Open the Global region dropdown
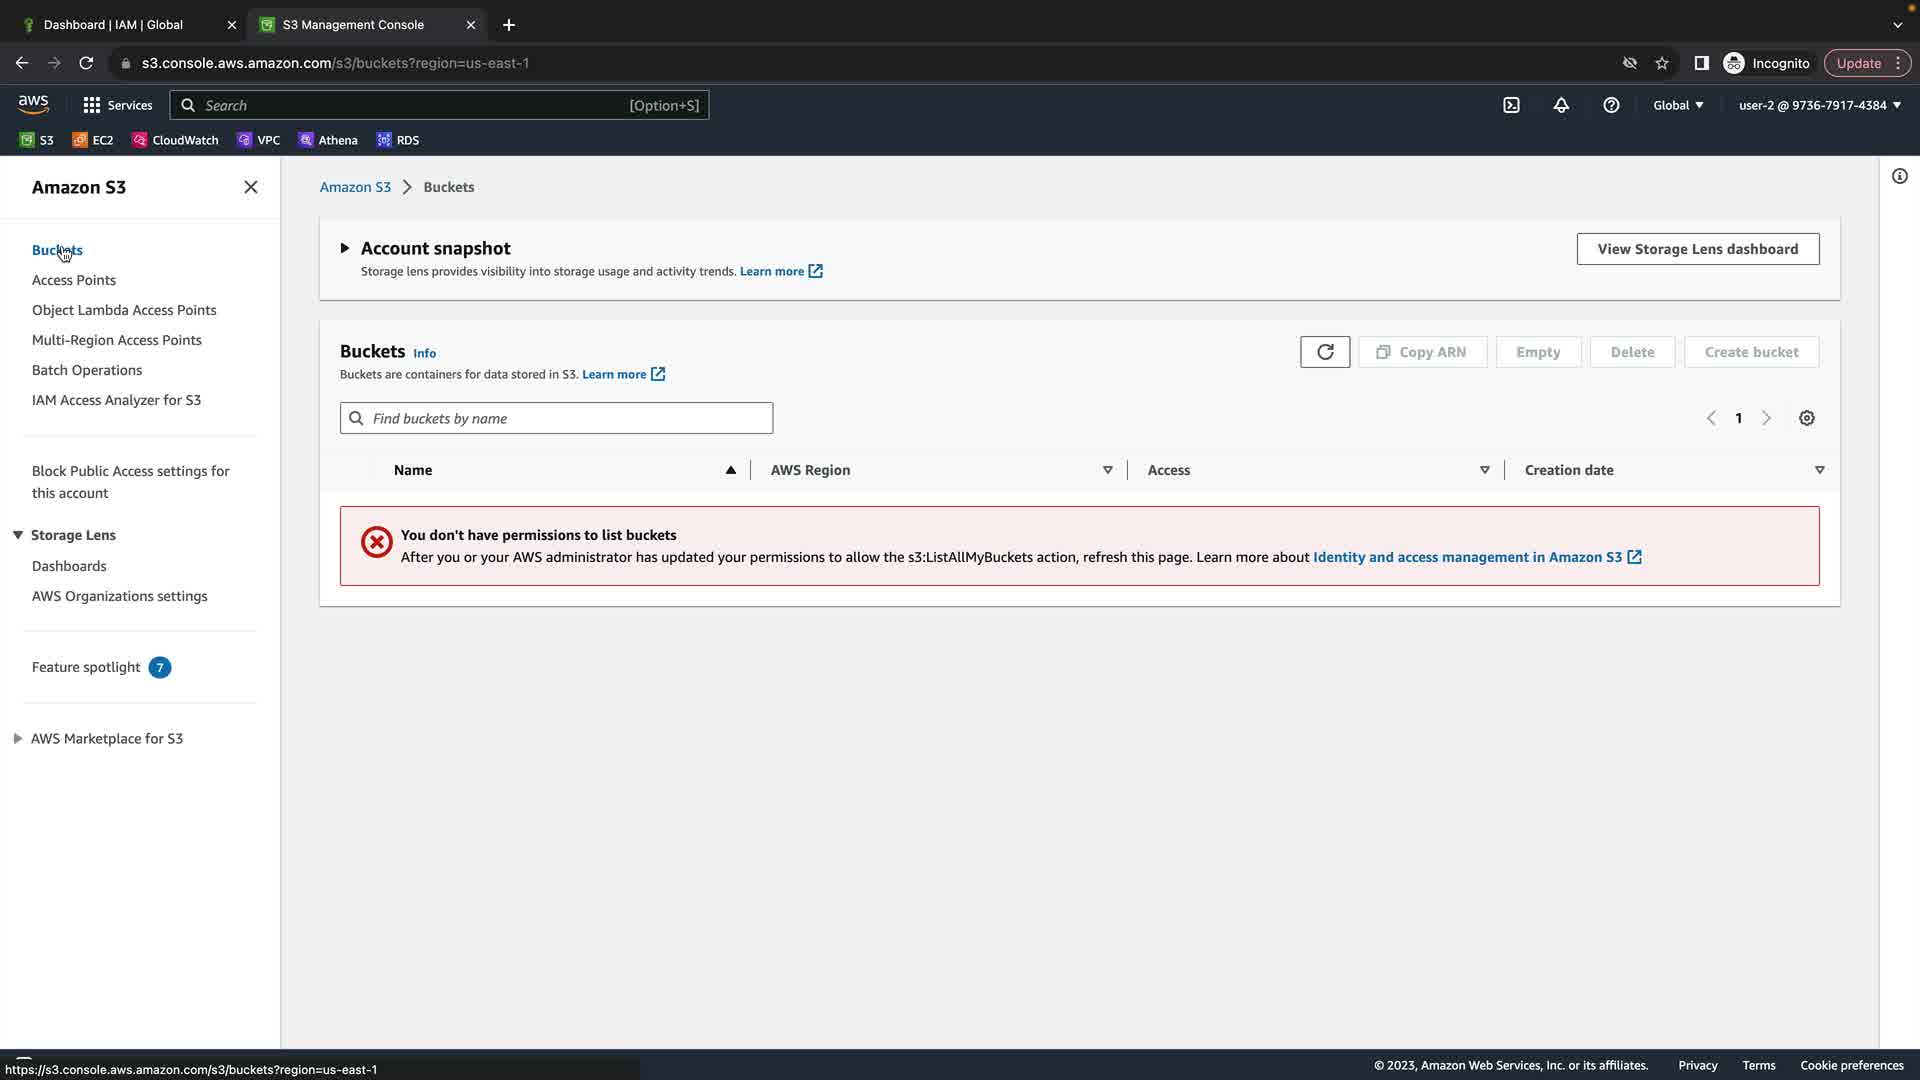 (1678, 105)
